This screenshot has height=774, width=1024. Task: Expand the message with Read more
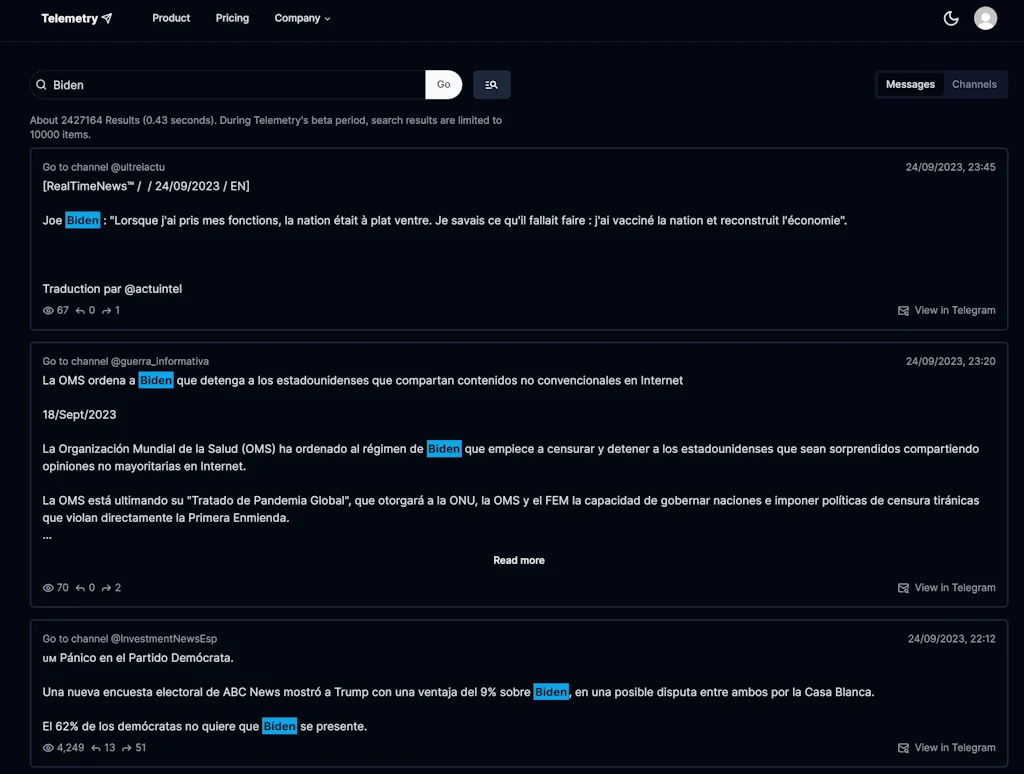point(518,561)
